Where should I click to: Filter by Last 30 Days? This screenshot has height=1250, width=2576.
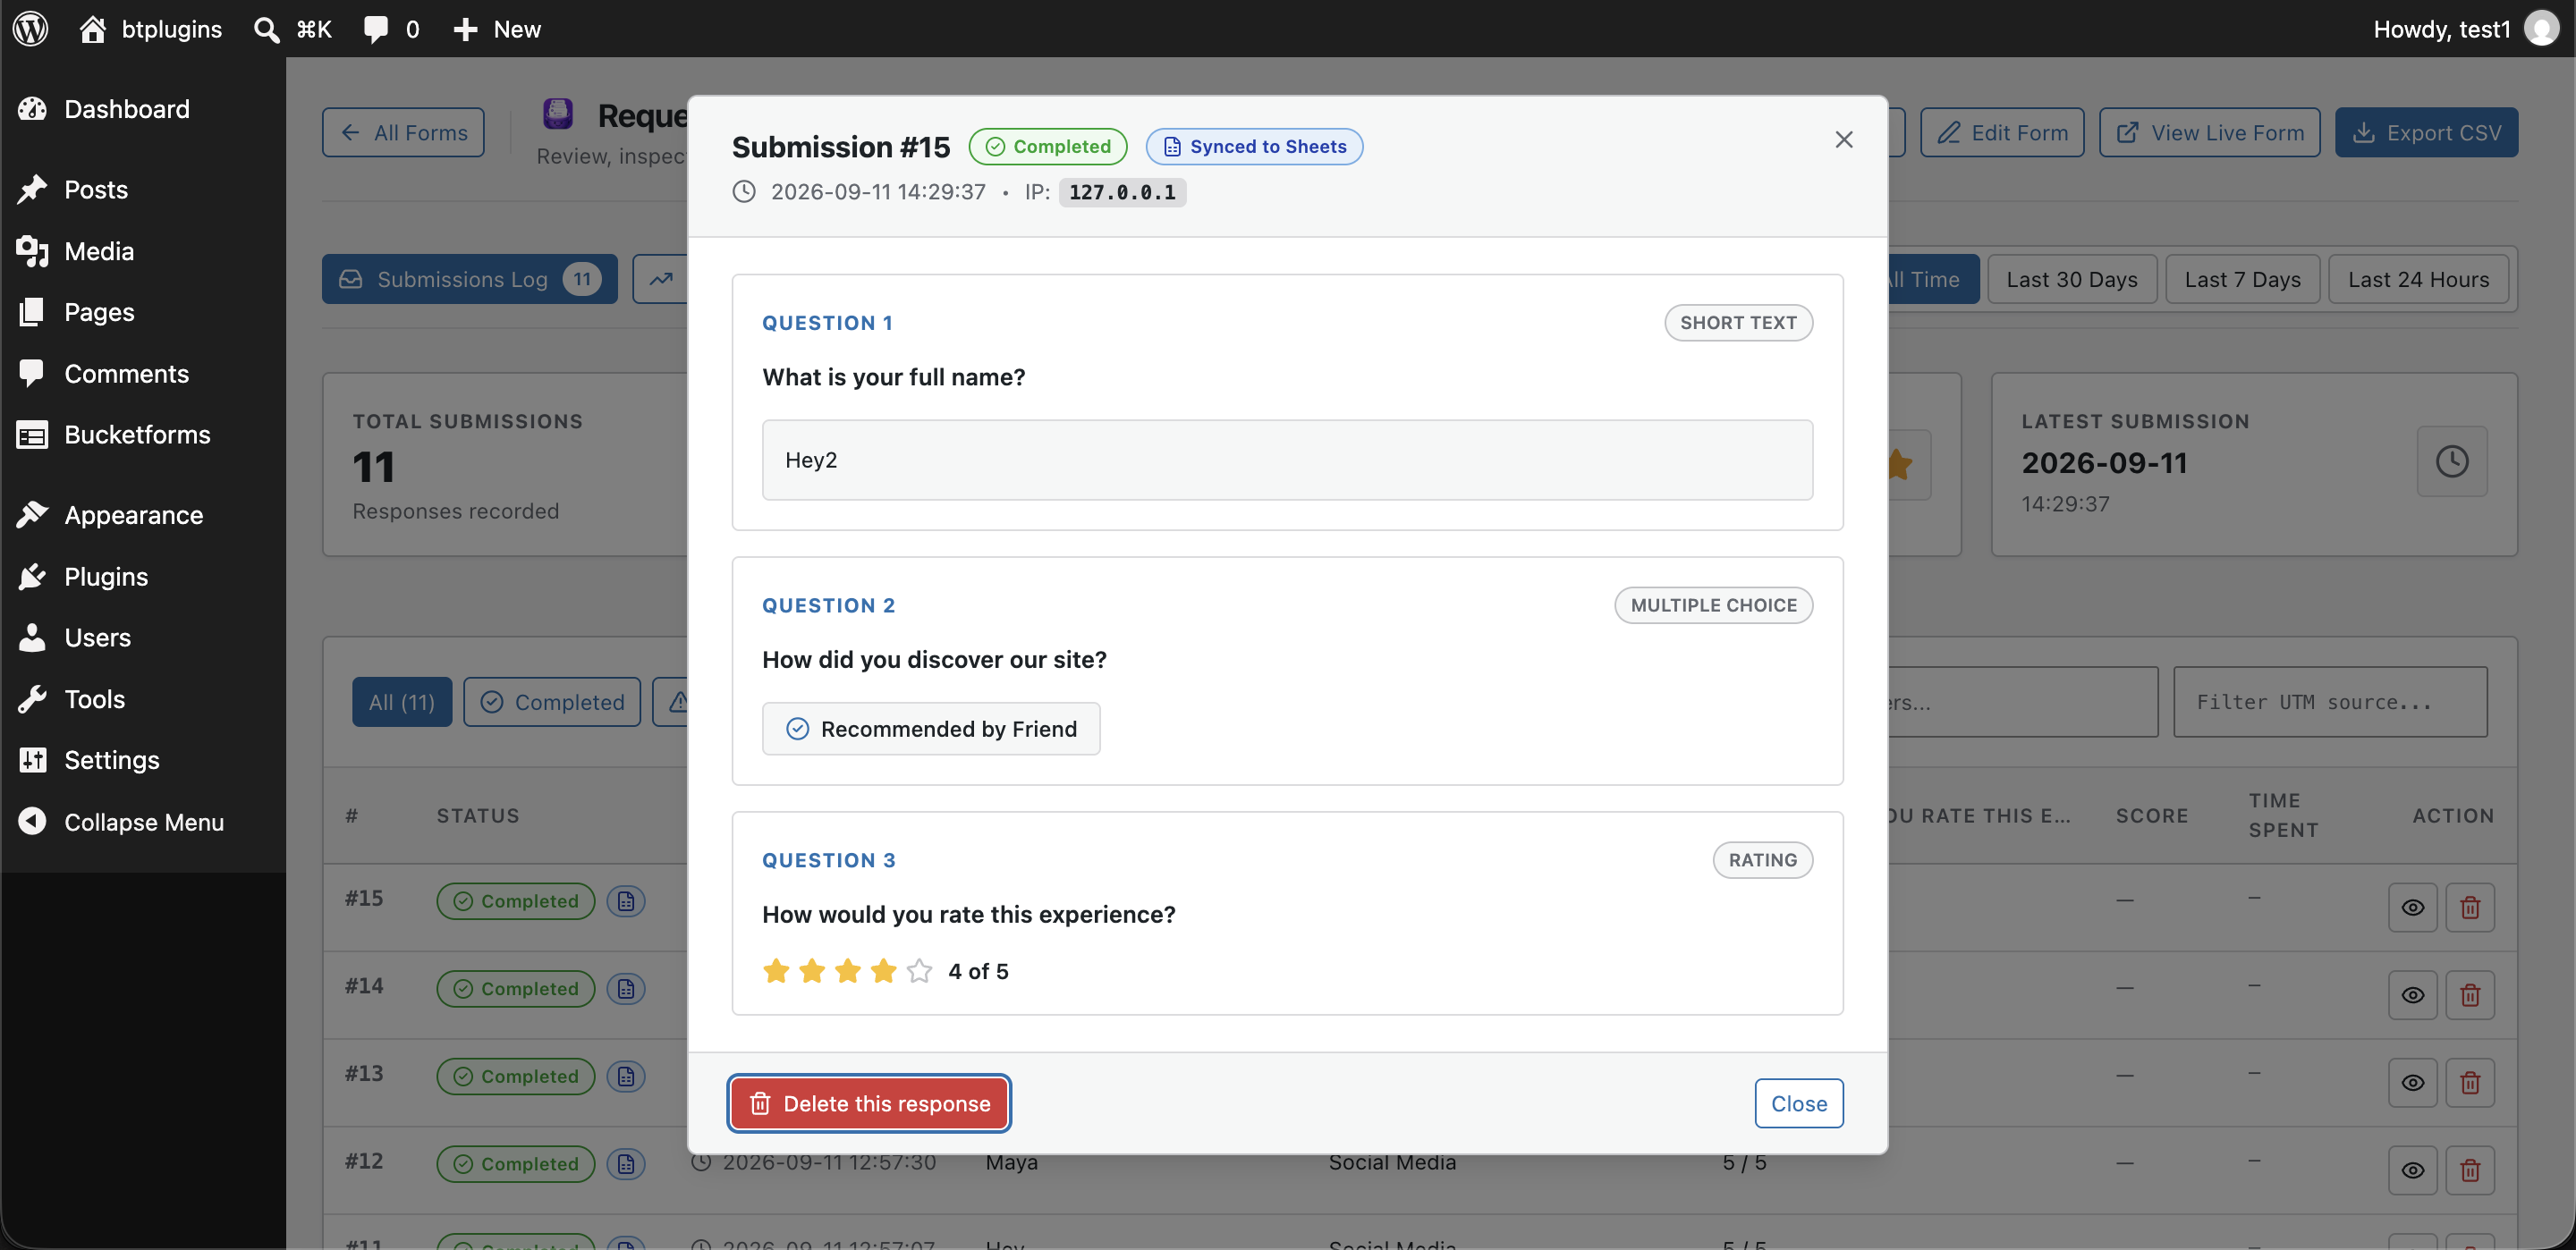click(2071, 279)
